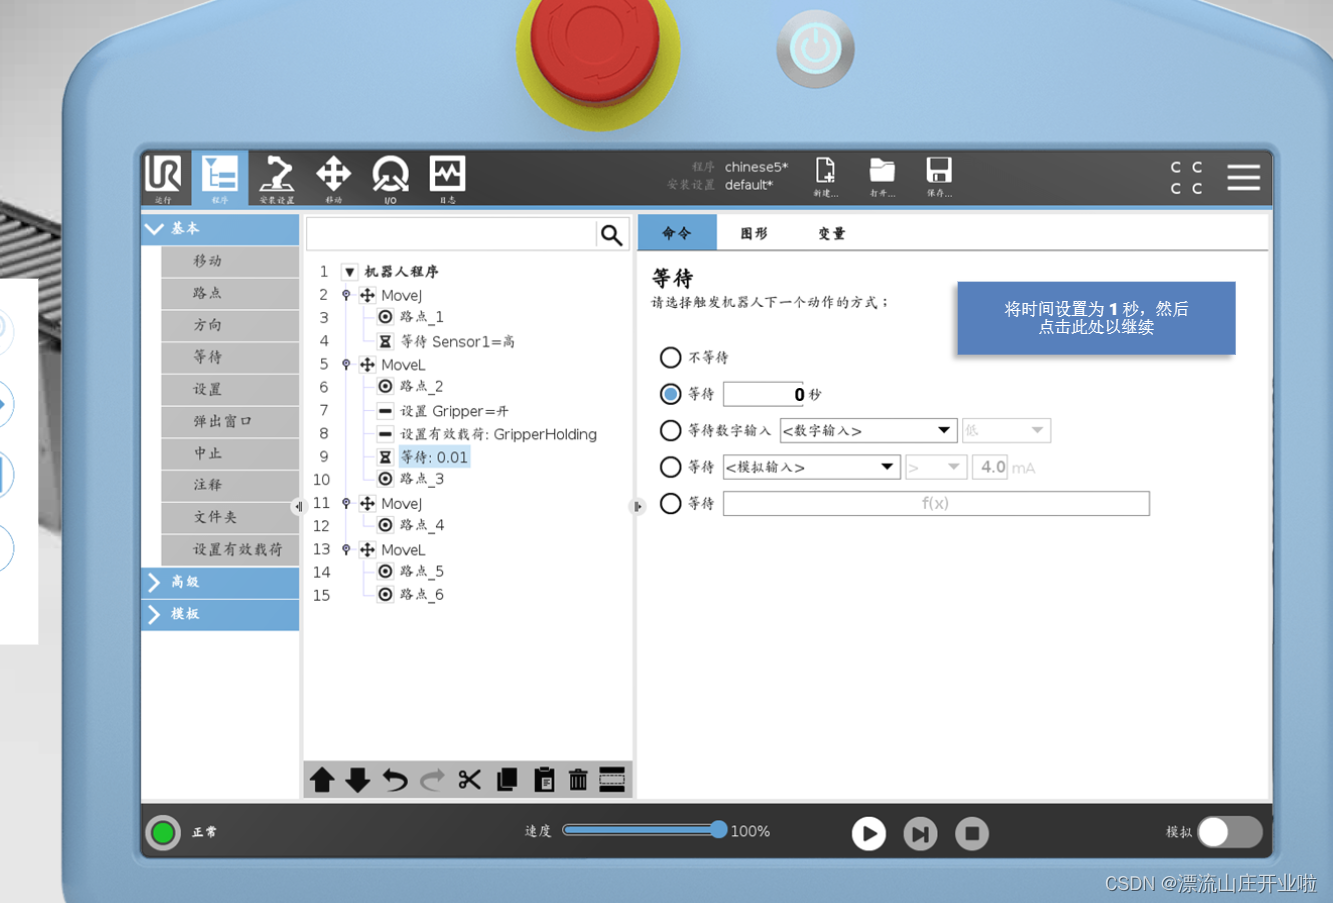Image resolution: width=1333 pixels, height=903 pixels.
Task: Select the 等待数字输入 radio option
Action: click(671, 430)
